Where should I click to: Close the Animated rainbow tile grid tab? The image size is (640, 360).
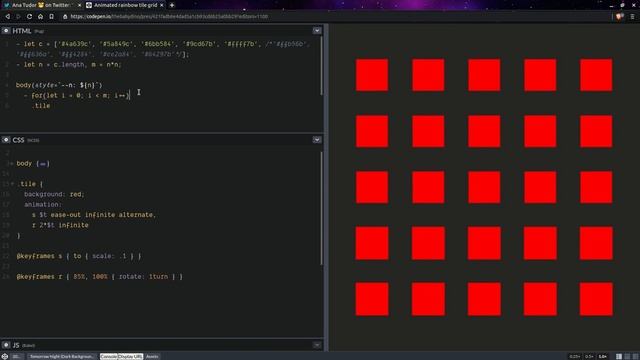[162, 5]
